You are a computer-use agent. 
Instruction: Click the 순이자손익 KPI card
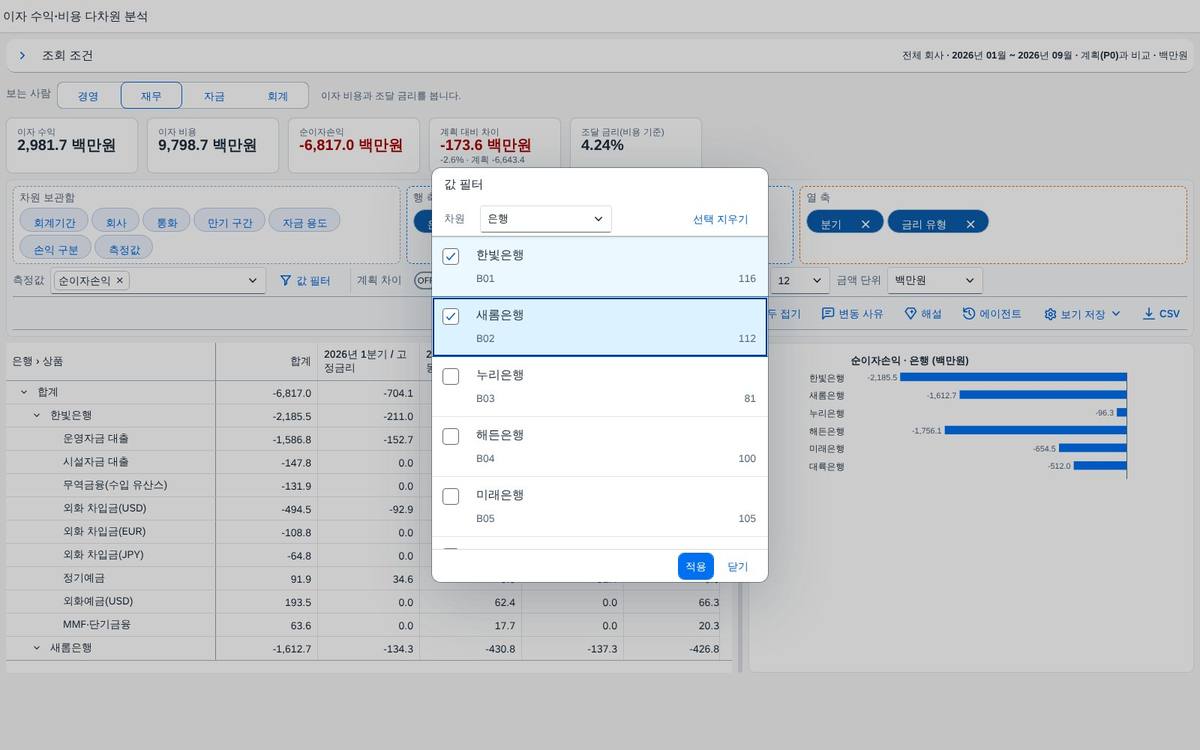pos(354,146)
